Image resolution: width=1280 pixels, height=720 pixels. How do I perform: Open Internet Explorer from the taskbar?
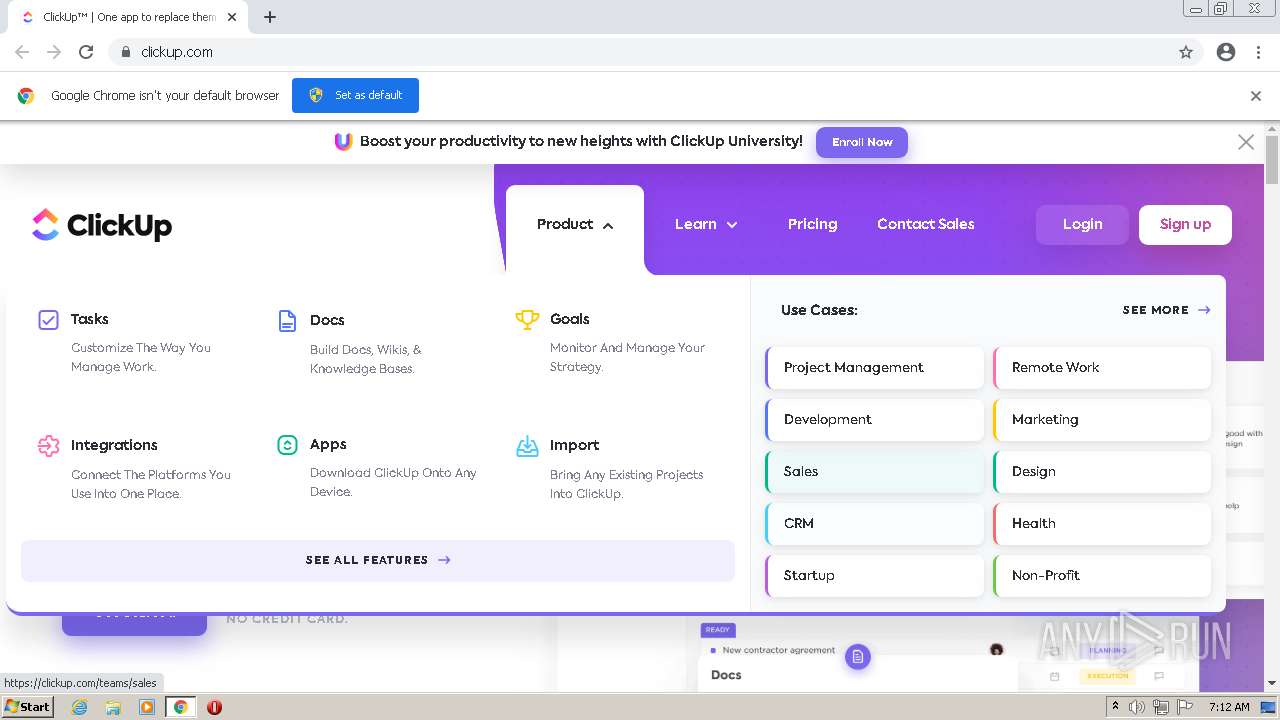pos(79,707)
